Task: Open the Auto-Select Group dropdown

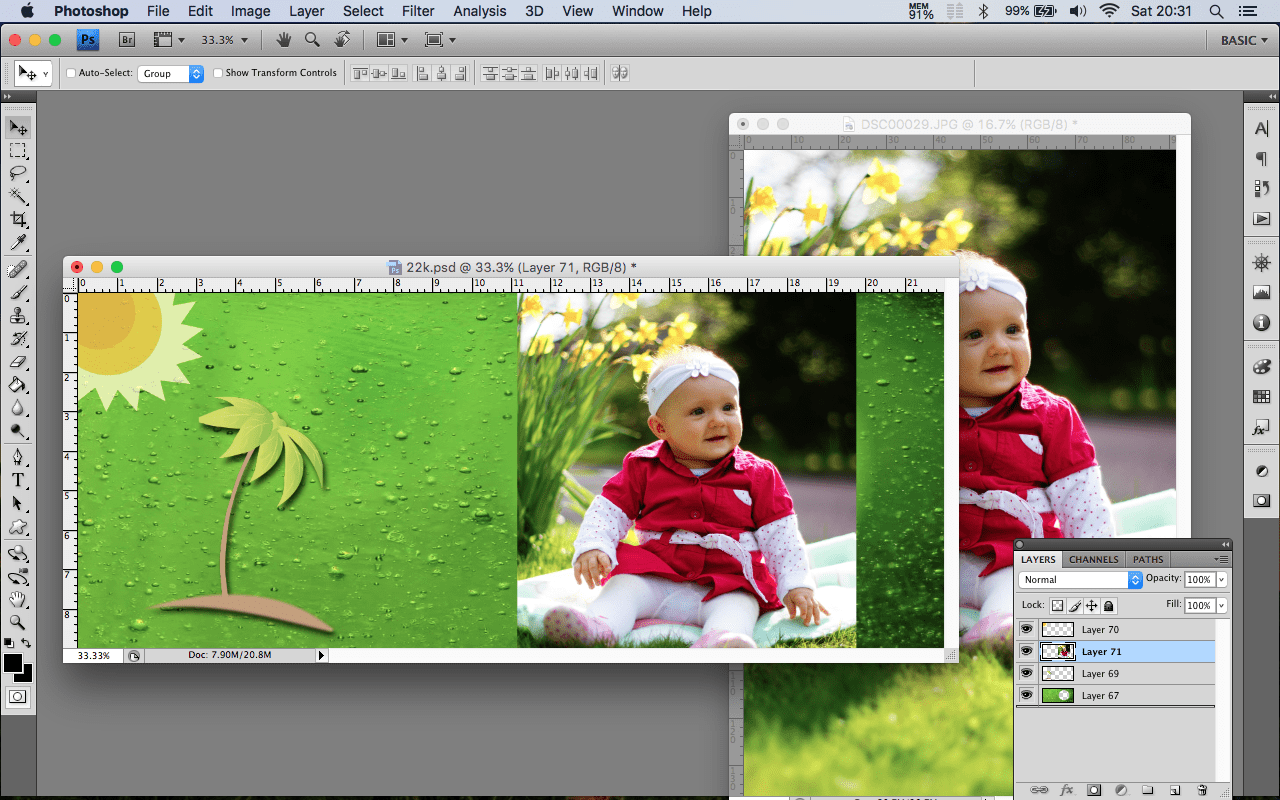Action: (171, 74)
